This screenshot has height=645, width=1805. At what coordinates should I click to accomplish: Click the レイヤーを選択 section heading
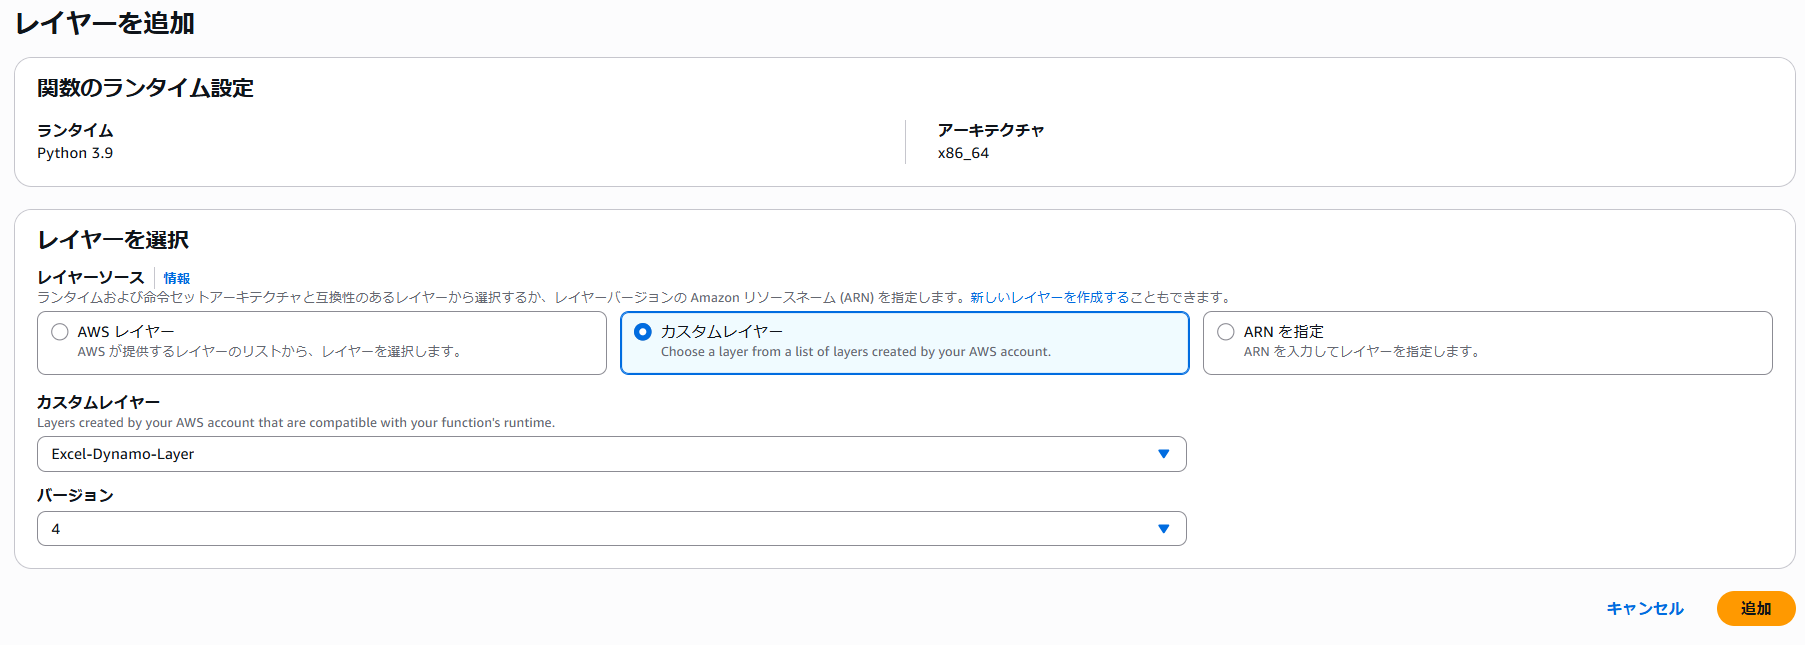[x=113, y=240]
